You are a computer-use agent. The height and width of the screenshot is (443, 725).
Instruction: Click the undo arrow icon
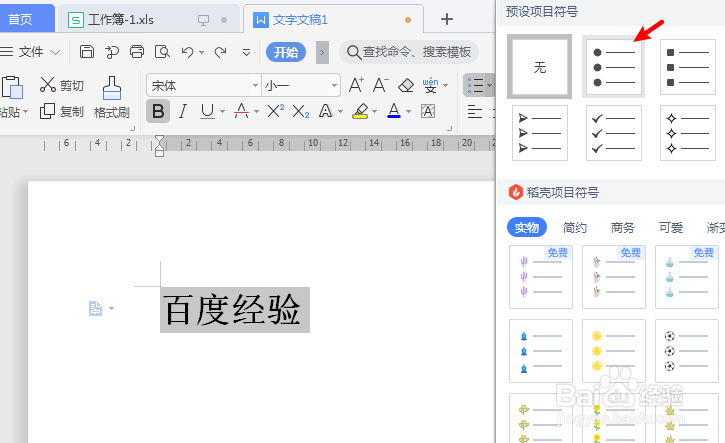[187, 52]
